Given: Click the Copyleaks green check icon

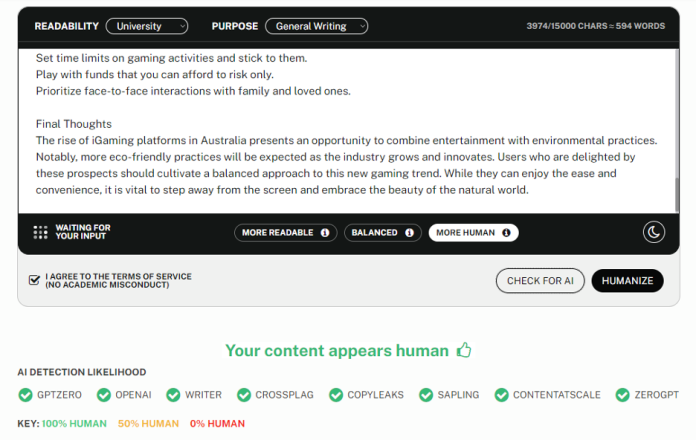Looking at the screenshot, I should (336, 395).
